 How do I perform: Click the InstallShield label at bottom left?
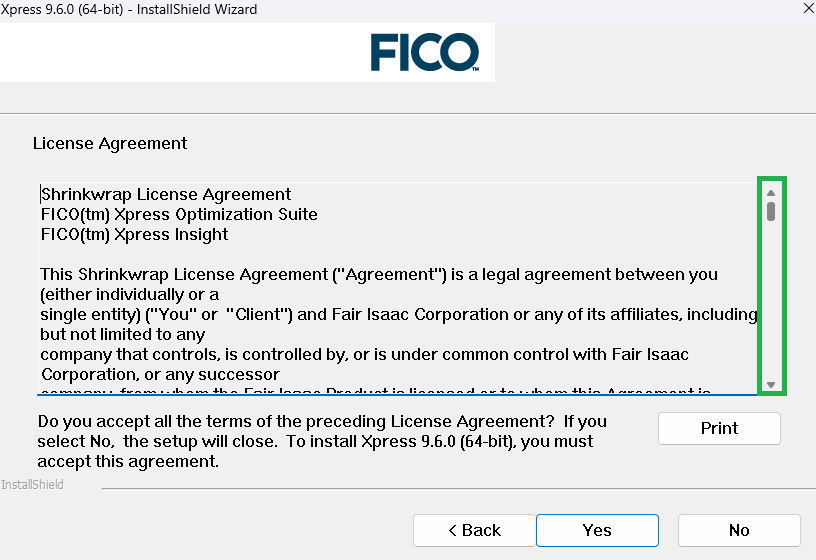coord(32,484)
